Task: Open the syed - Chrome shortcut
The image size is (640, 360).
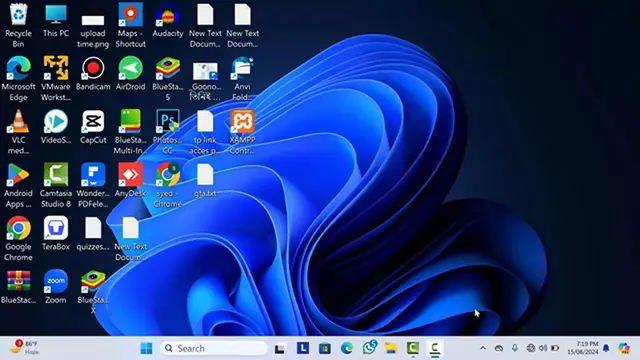Action: point(168,185)
